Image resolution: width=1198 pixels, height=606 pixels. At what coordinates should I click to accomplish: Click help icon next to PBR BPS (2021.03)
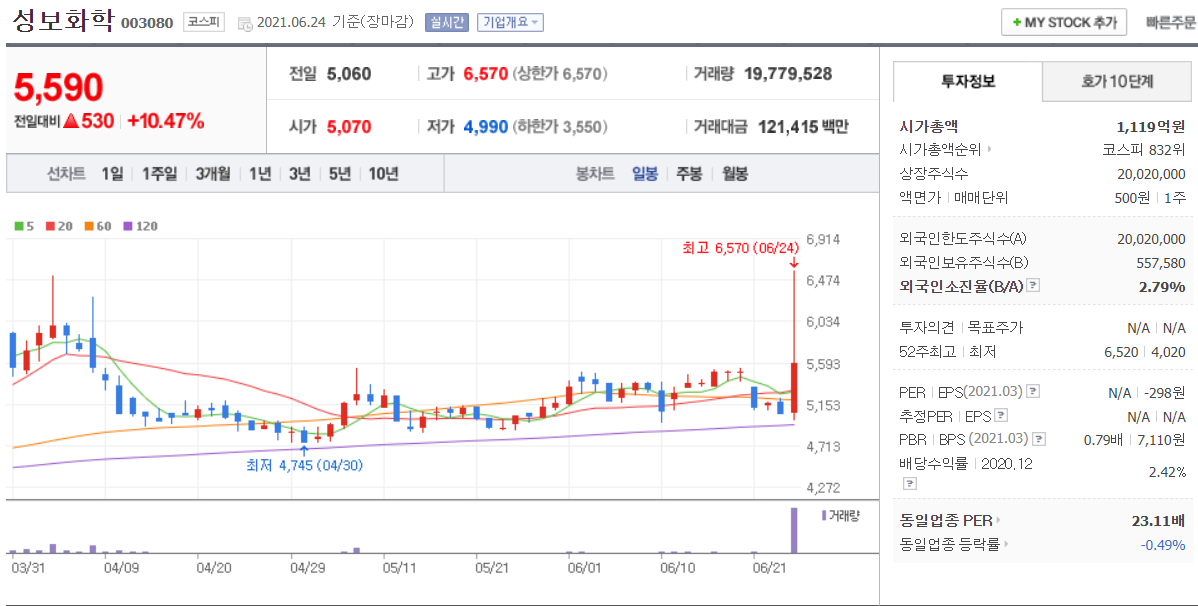[x=1039, y=439]
